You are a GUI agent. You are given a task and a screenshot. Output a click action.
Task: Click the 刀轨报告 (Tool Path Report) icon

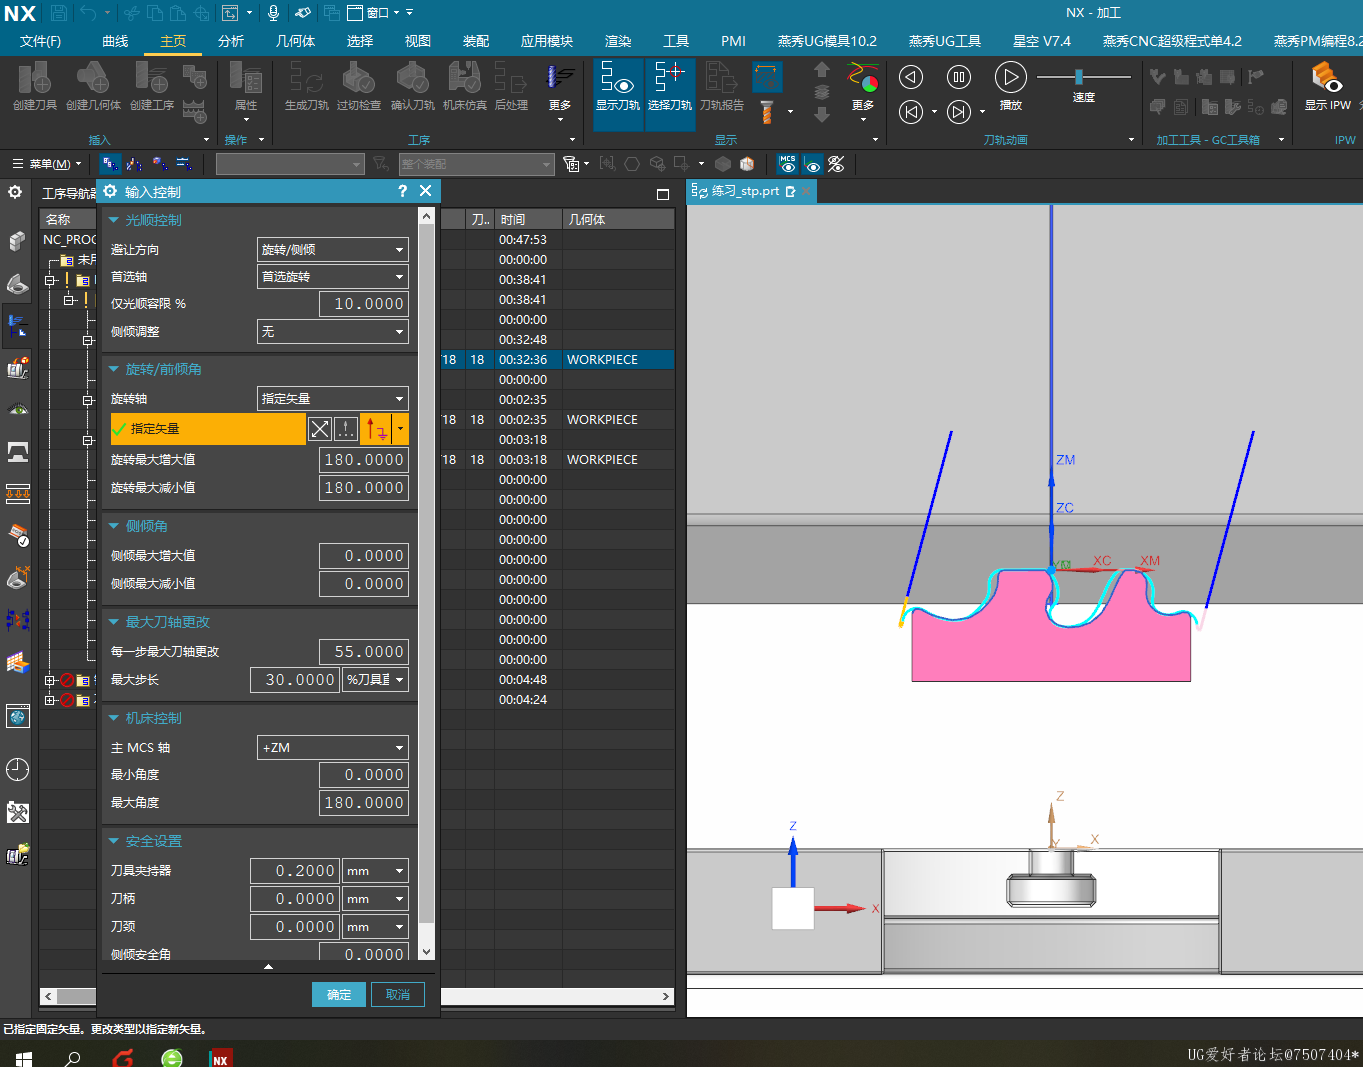[721, 86]
